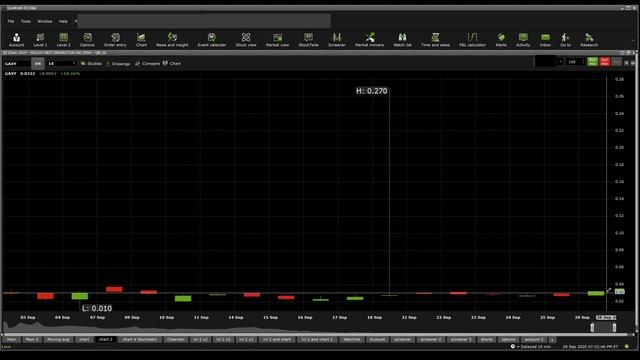Open the Watch list icon
The image size is (640, 360).
pyautogui.click(x=402, y=40)
